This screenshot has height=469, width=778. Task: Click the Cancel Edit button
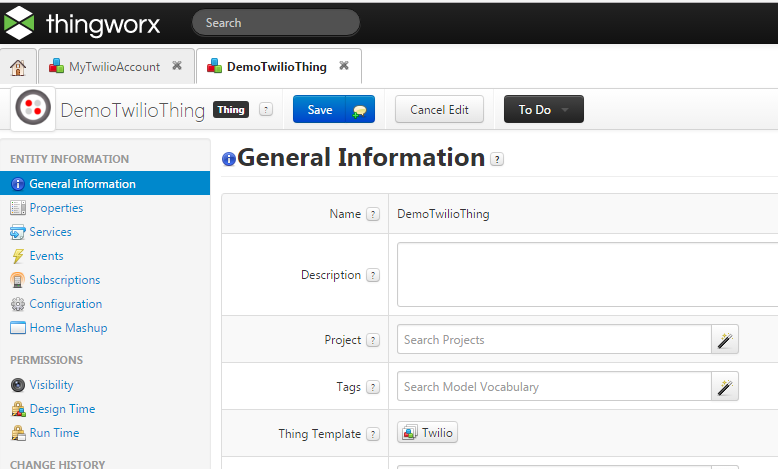click(439, 109)
